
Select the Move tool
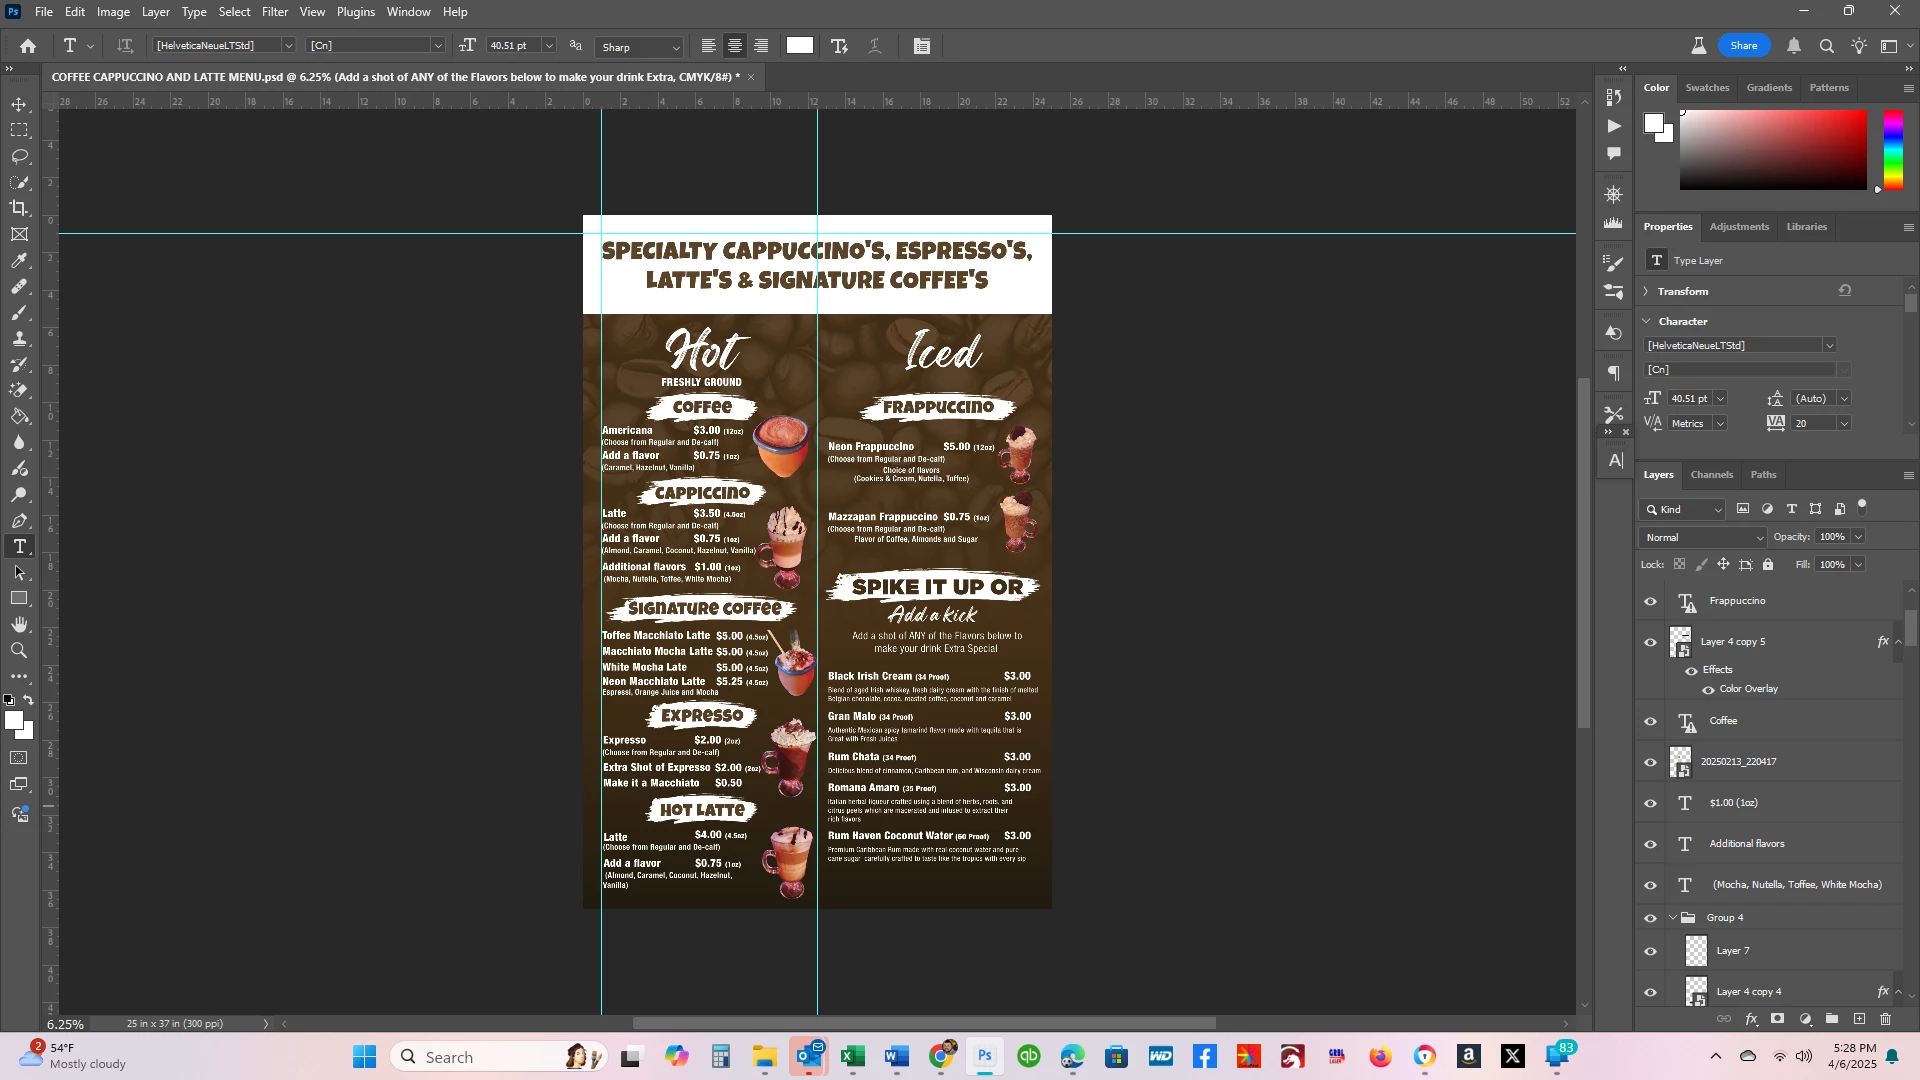pyautogui.click(x=19, y=105)
